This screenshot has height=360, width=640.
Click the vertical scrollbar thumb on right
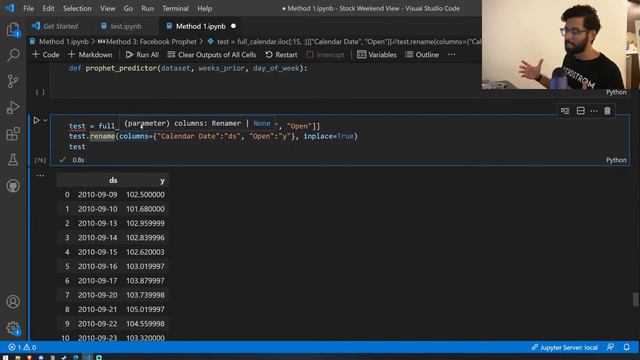[x=636, y=299]
